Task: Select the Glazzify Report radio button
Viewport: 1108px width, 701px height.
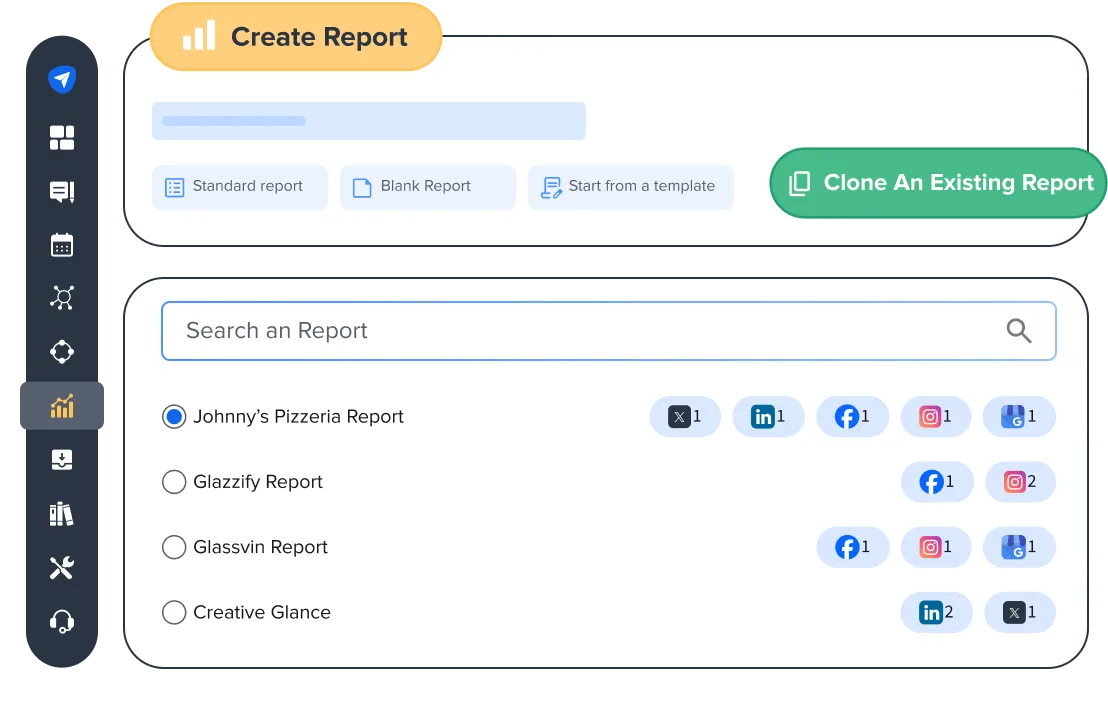Action: [x=174, y=481]
